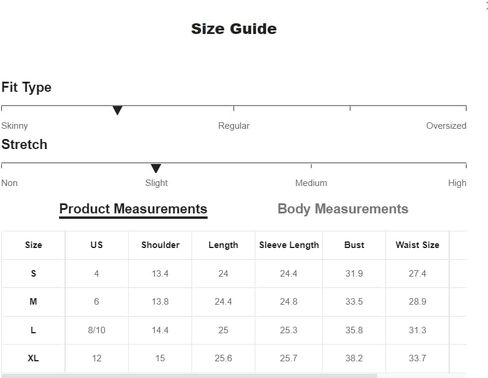This screenshot has height=378, width=488.
Task: Click the 8/10 US size cell
Action: (x=97, y=330)
